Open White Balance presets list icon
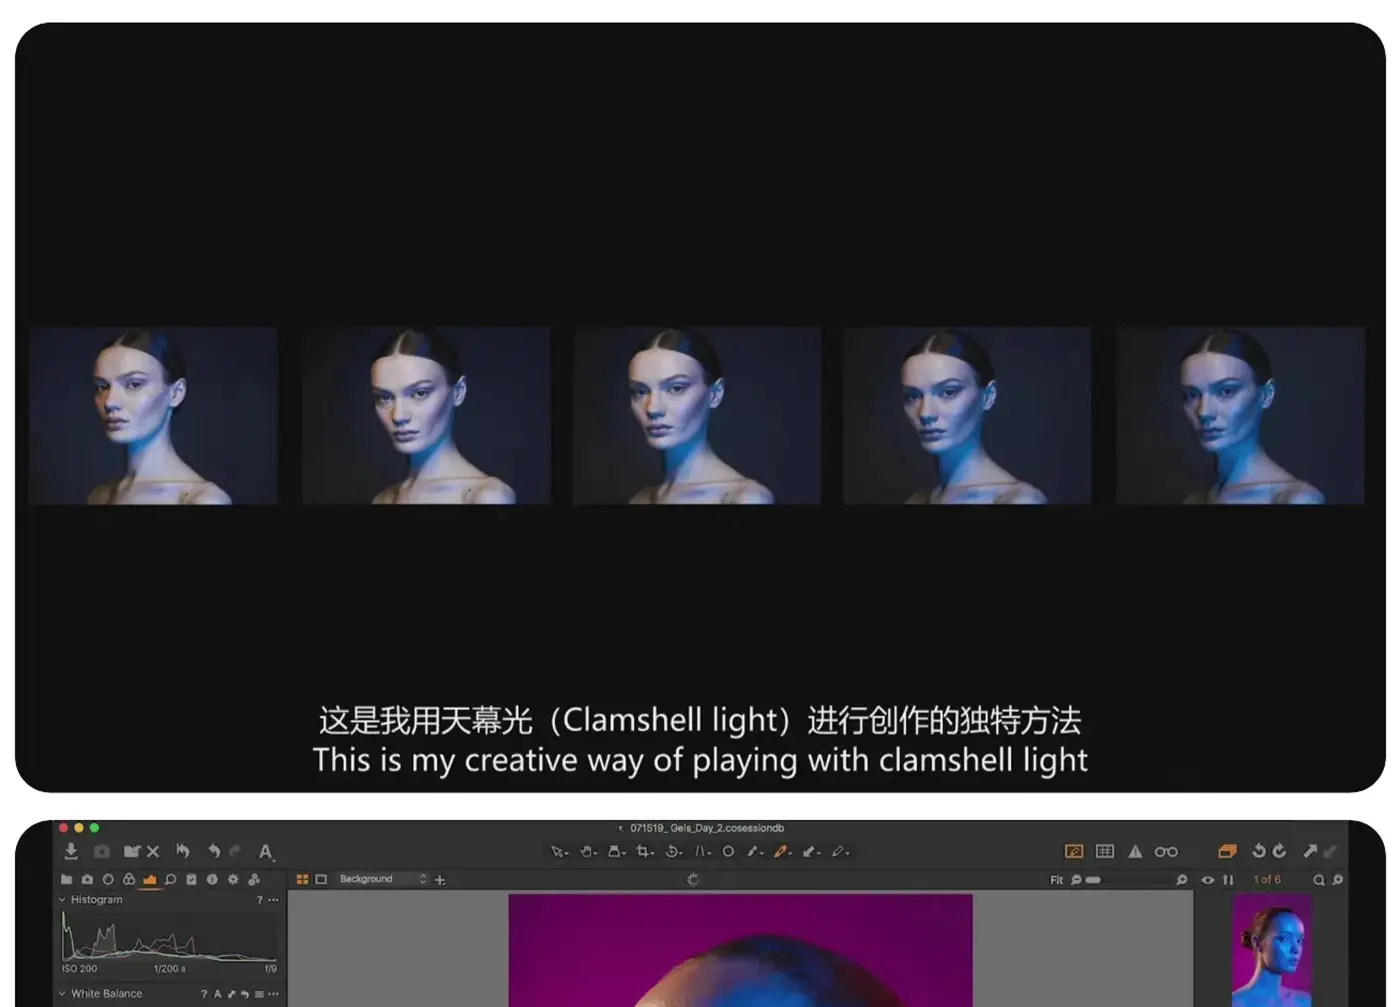This screenshot has width=1400, height=1007. 259,994
